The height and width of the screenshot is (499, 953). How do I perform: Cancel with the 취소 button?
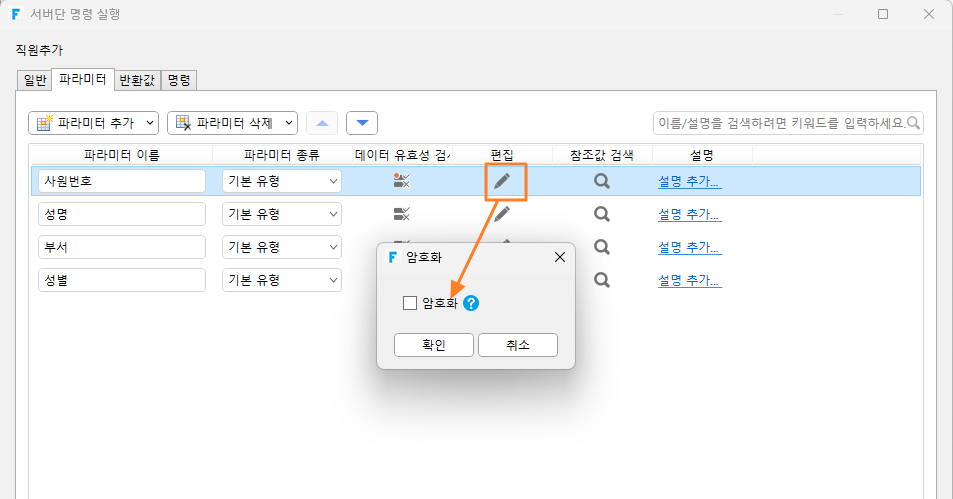tap(518, 345)
